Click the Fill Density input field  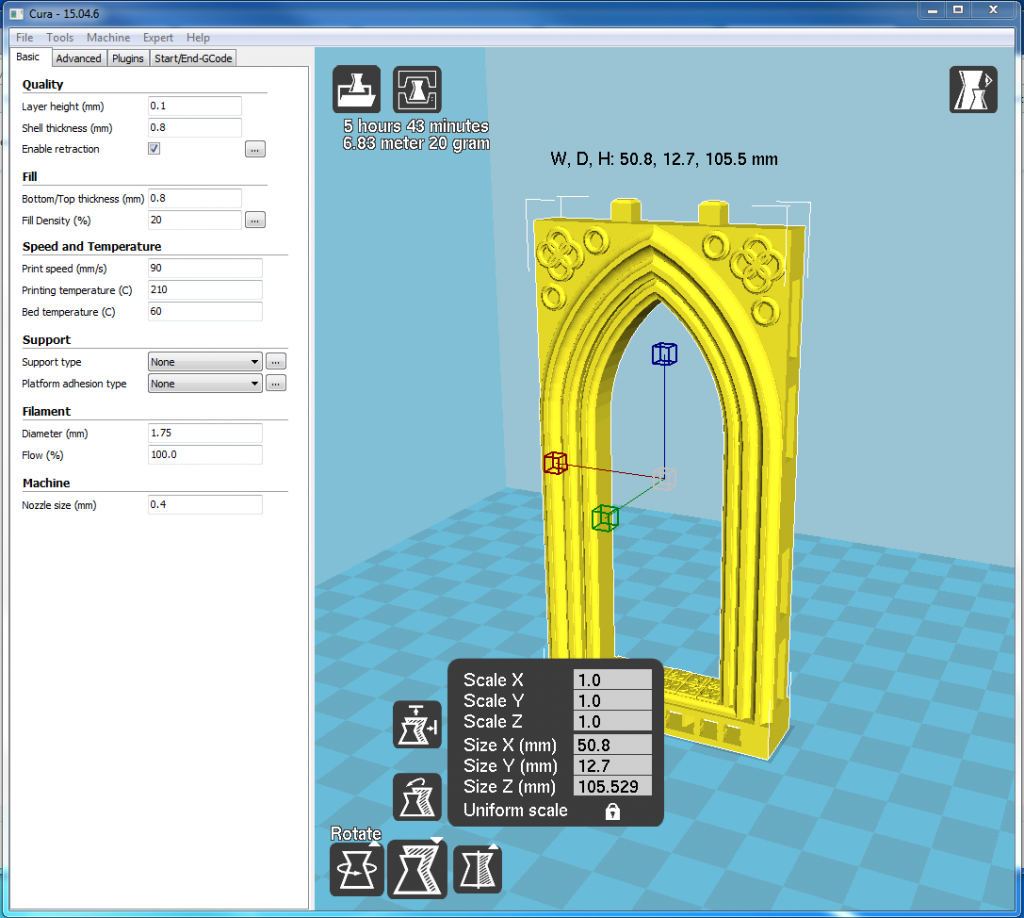click(x=195, y=220)
